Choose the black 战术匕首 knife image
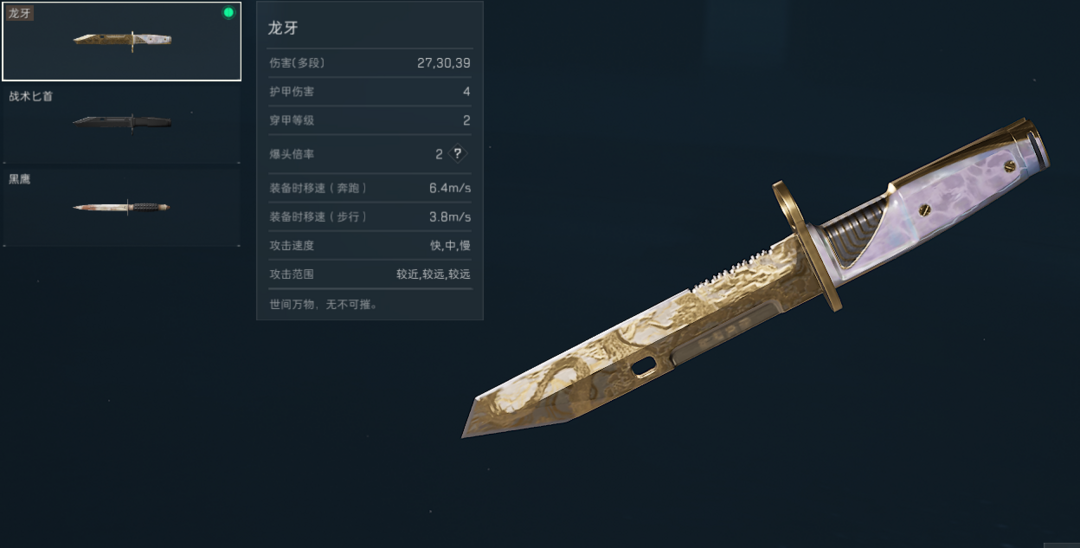 tap(122, 122)
